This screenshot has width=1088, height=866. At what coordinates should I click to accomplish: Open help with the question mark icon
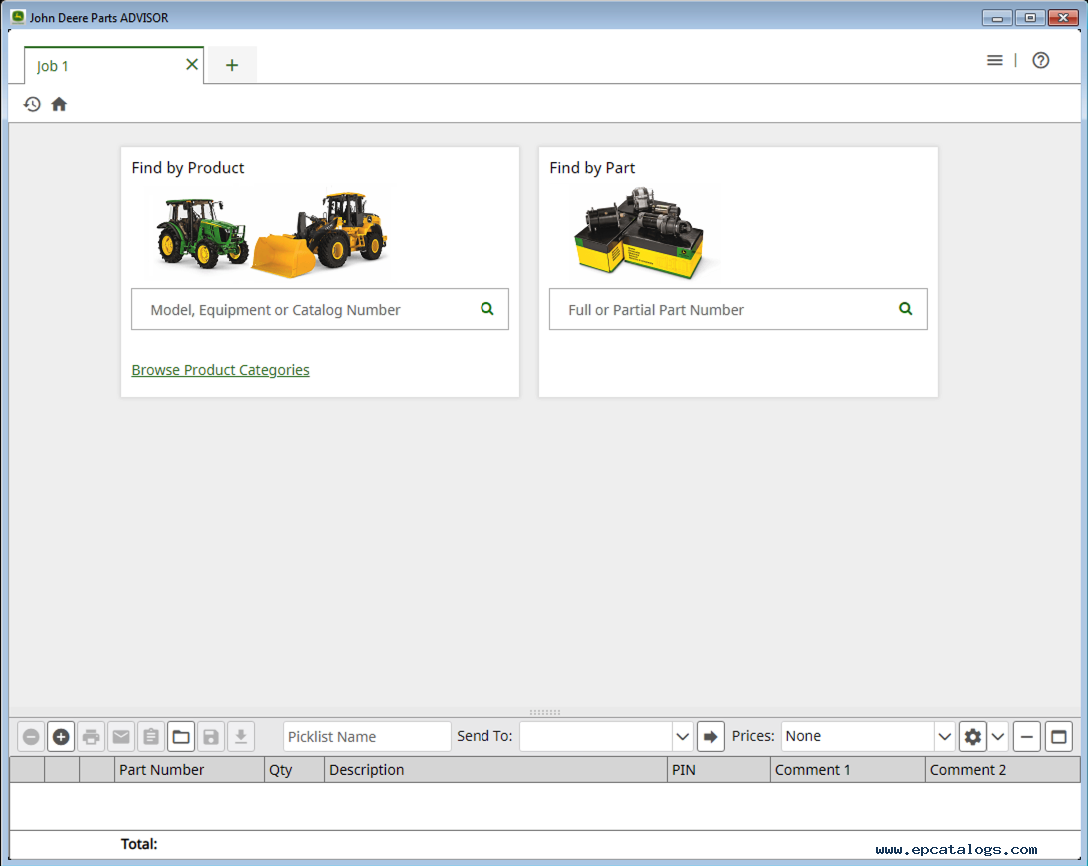coord(1041,61)
